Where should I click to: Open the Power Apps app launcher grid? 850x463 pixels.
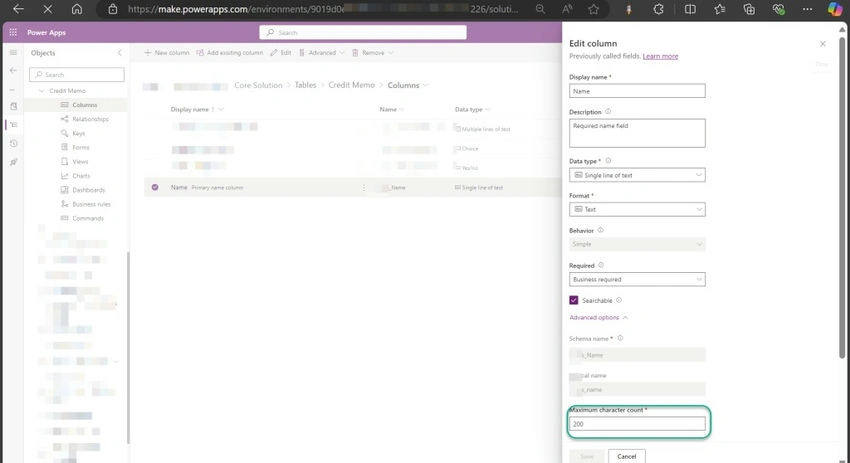[x=13, y=33]
